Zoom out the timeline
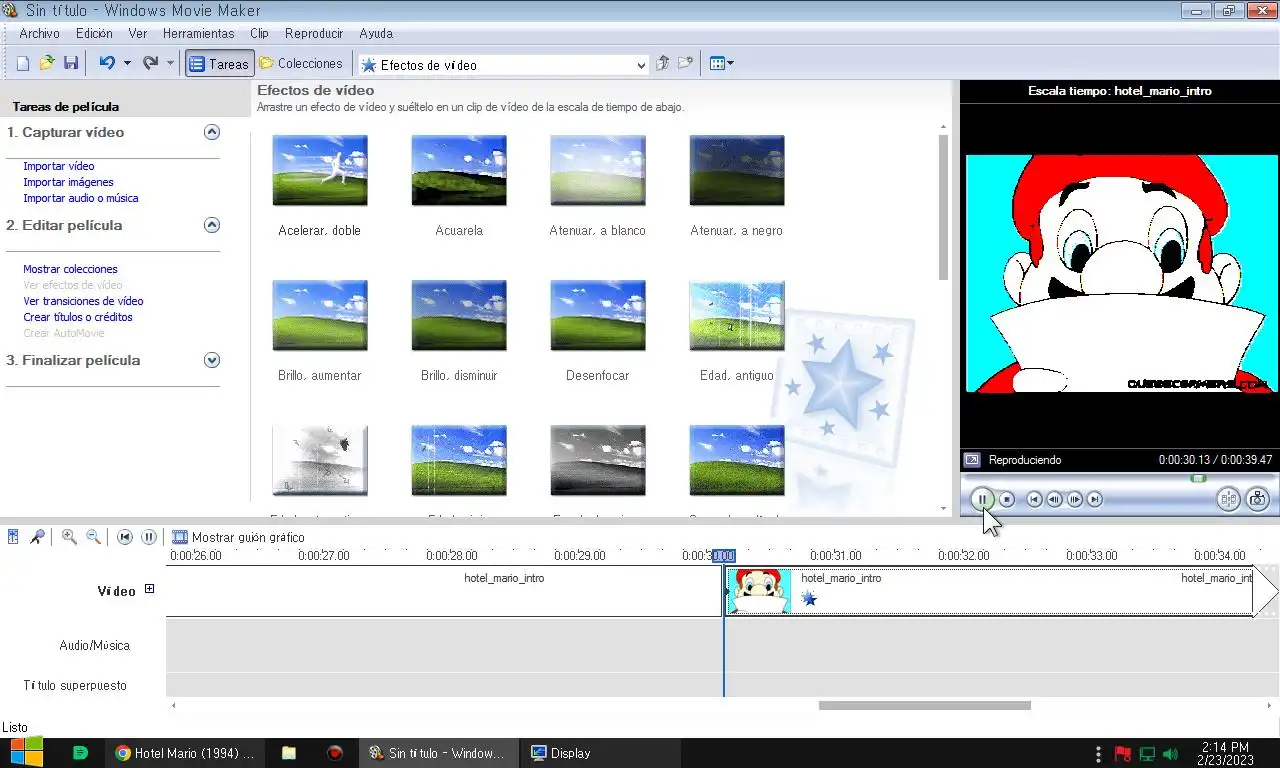The image size is (1280, 768). coord(93,537)
